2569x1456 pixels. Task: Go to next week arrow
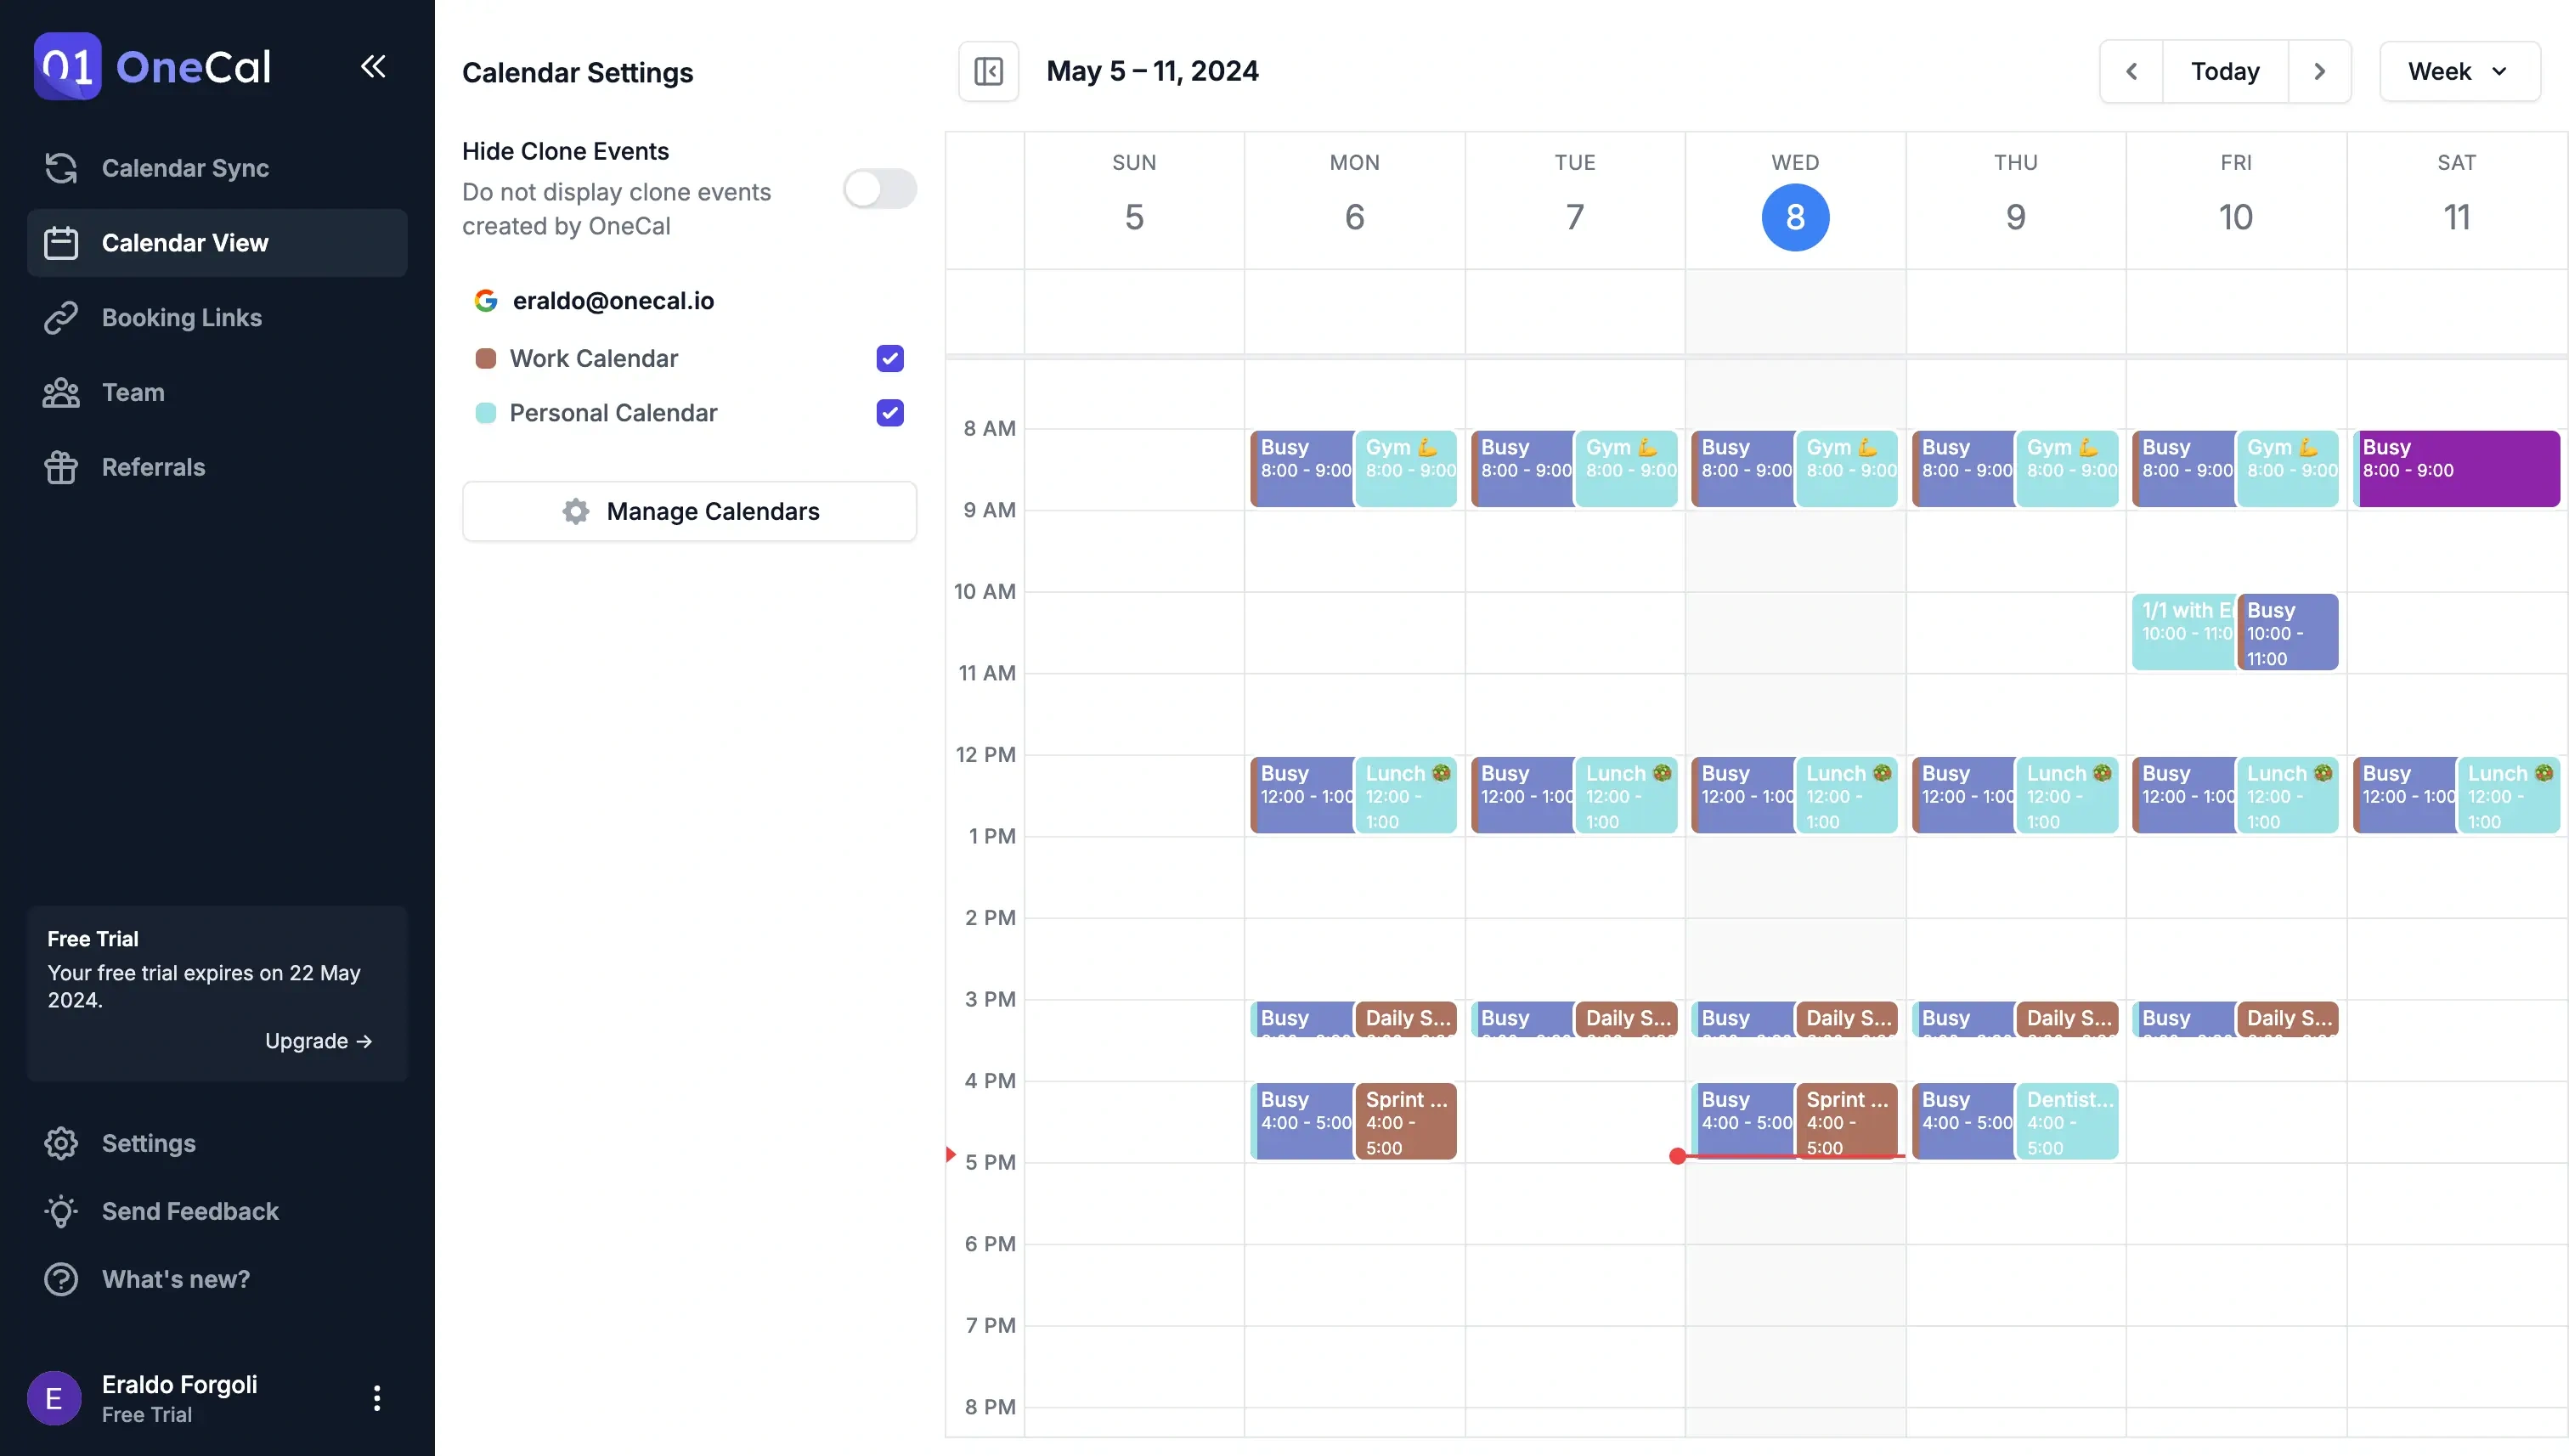pos(2319,71)
